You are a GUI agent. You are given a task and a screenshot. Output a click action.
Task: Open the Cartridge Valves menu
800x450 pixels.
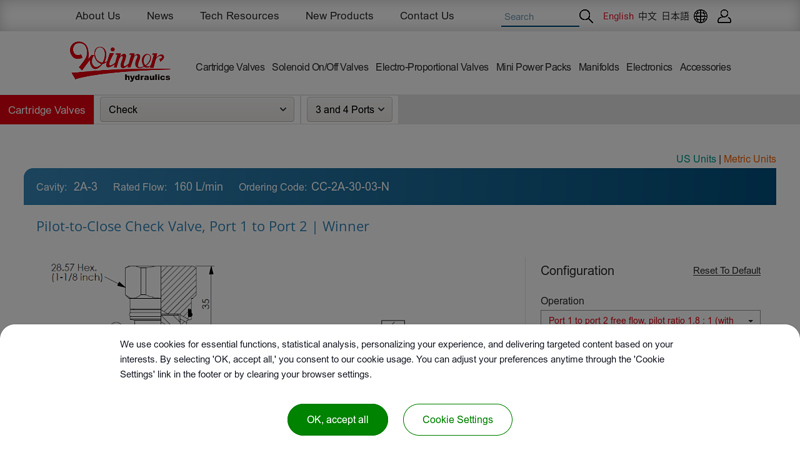(x=230, y=67)
